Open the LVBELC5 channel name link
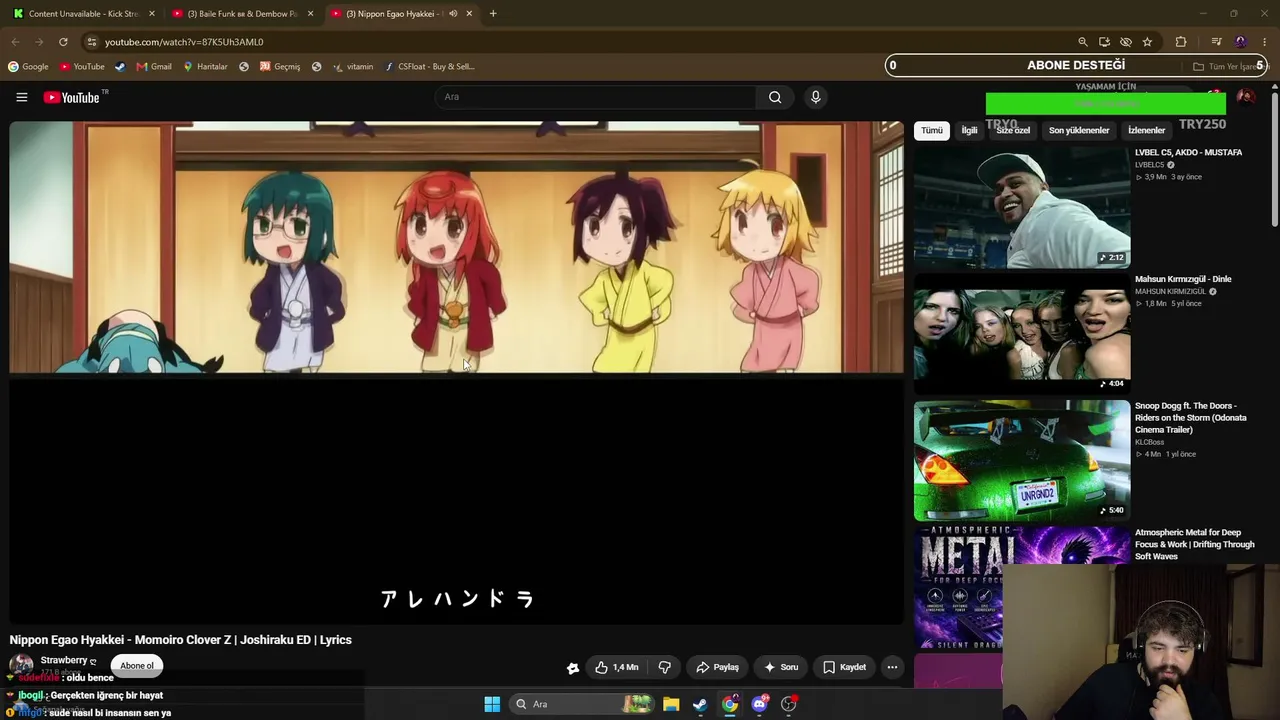The width and height of the screenshot is (1280, 720). 1150,165
